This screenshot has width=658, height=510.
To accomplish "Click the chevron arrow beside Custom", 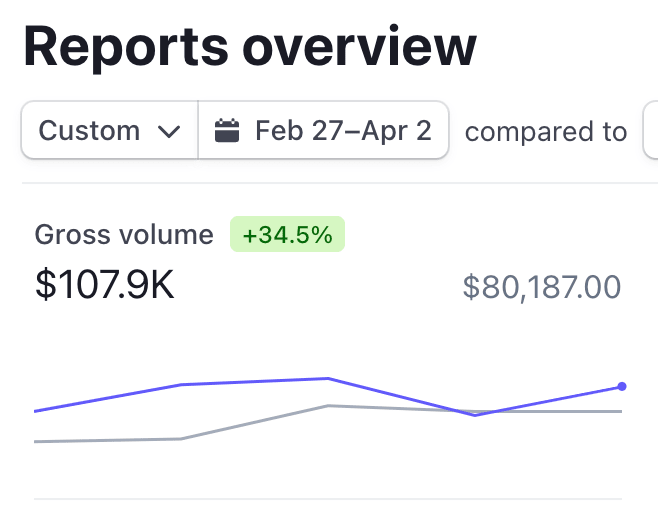I will [x=169, y=132].
